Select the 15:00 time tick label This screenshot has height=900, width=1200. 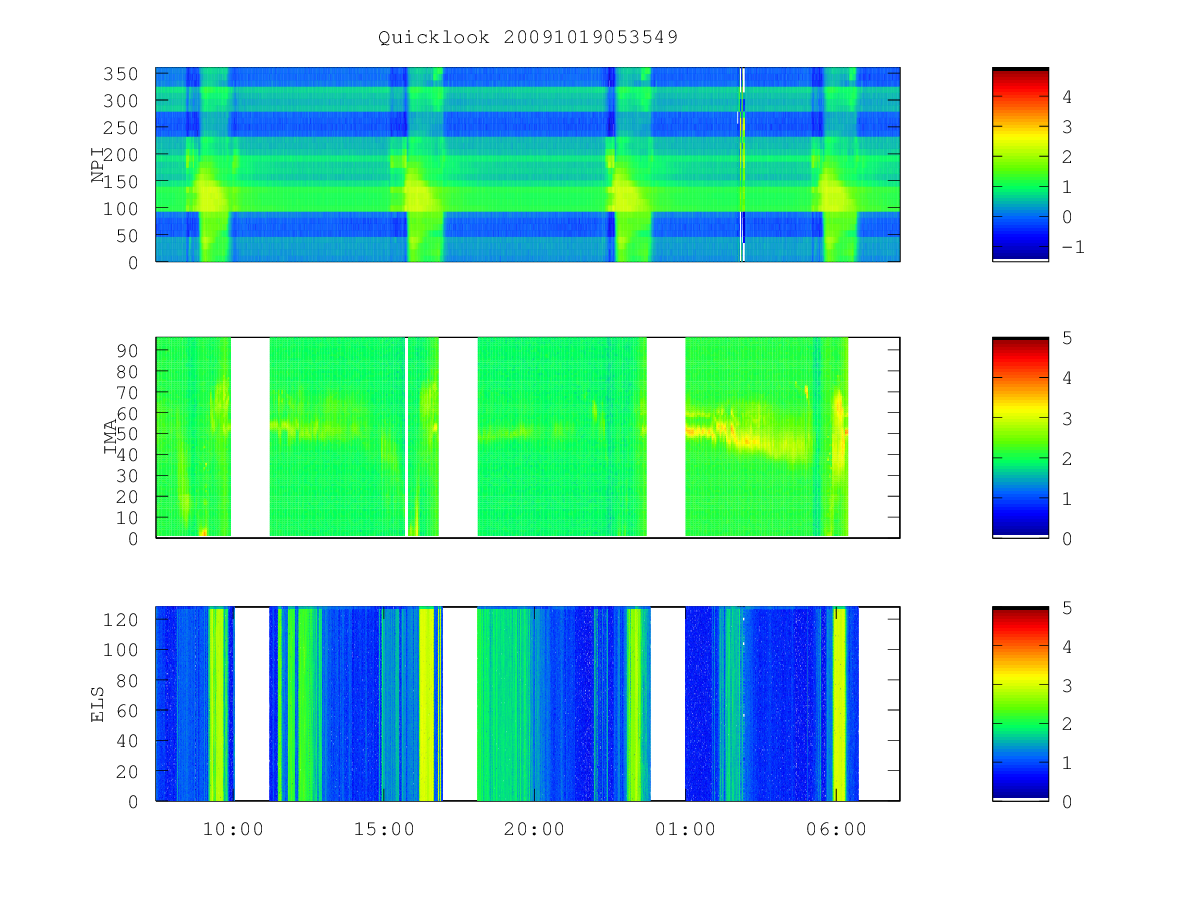point(384,829)
